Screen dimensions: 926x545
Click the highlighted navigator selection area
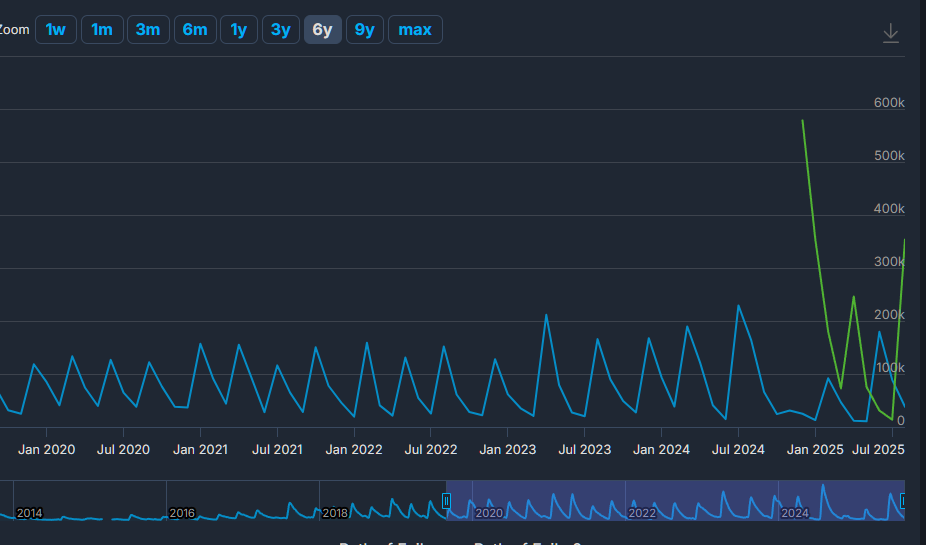(676, 500)
